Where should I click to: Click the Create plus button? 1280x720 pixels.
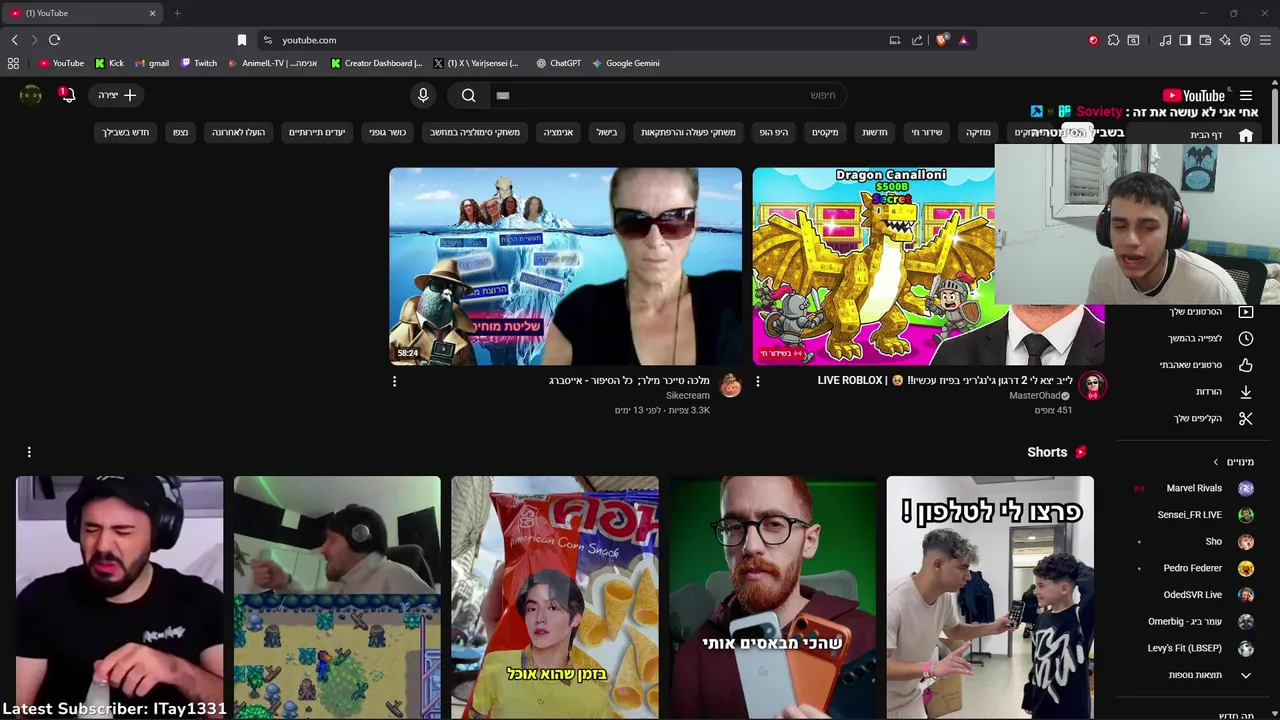118,95
